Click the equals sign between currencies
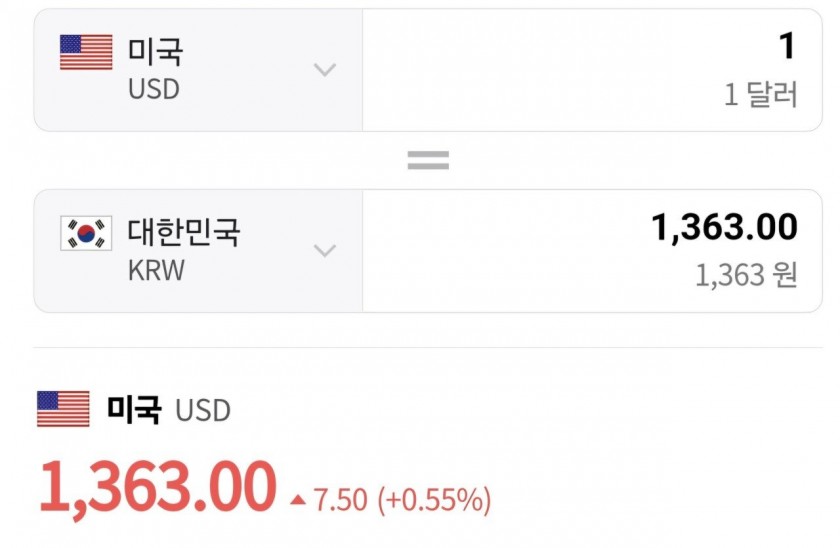The height and width of the screenshot is (548, 840). (x=428, y=160)
